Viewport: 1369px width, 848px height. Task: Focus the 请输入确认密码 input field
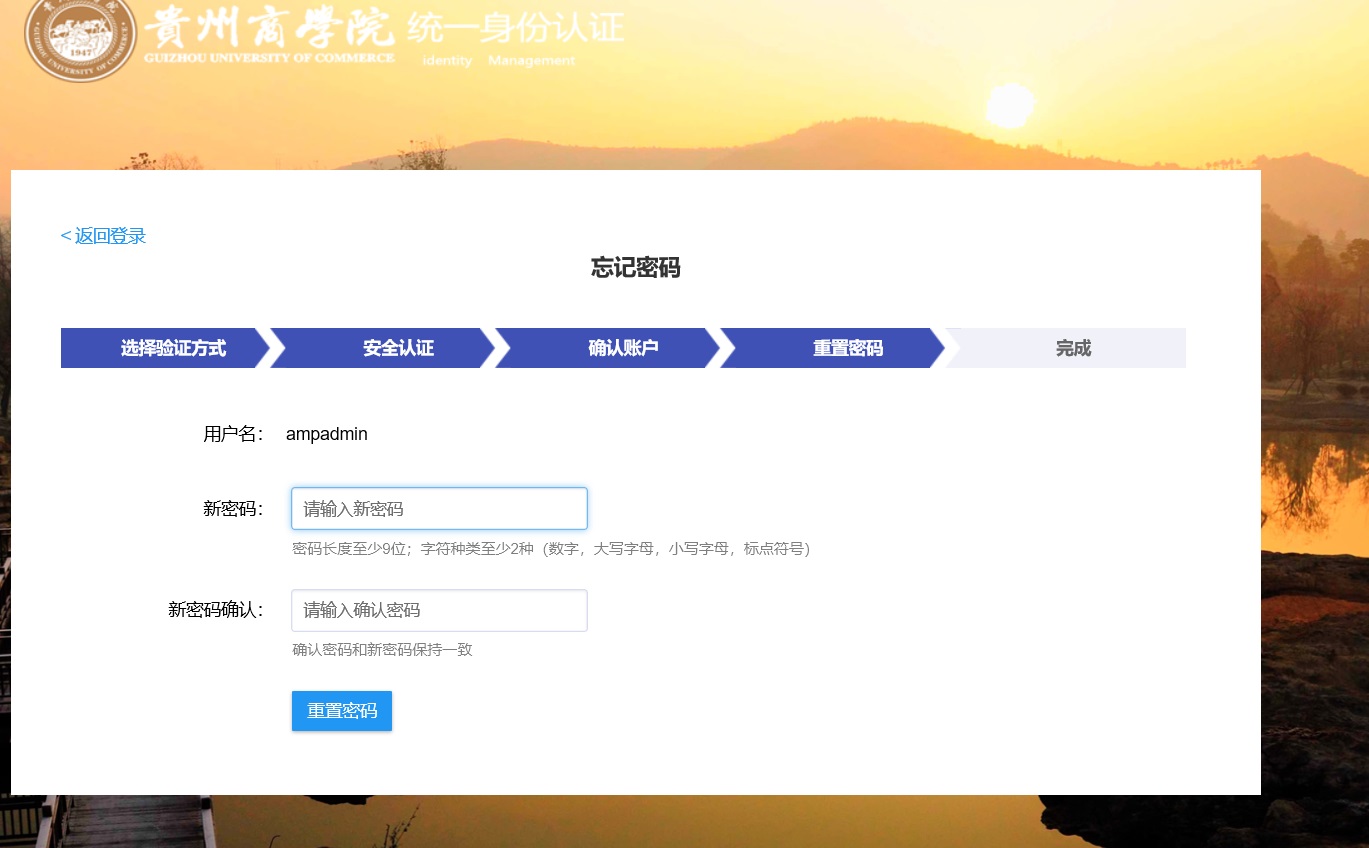pyautogui.click(x=439, y=610)
